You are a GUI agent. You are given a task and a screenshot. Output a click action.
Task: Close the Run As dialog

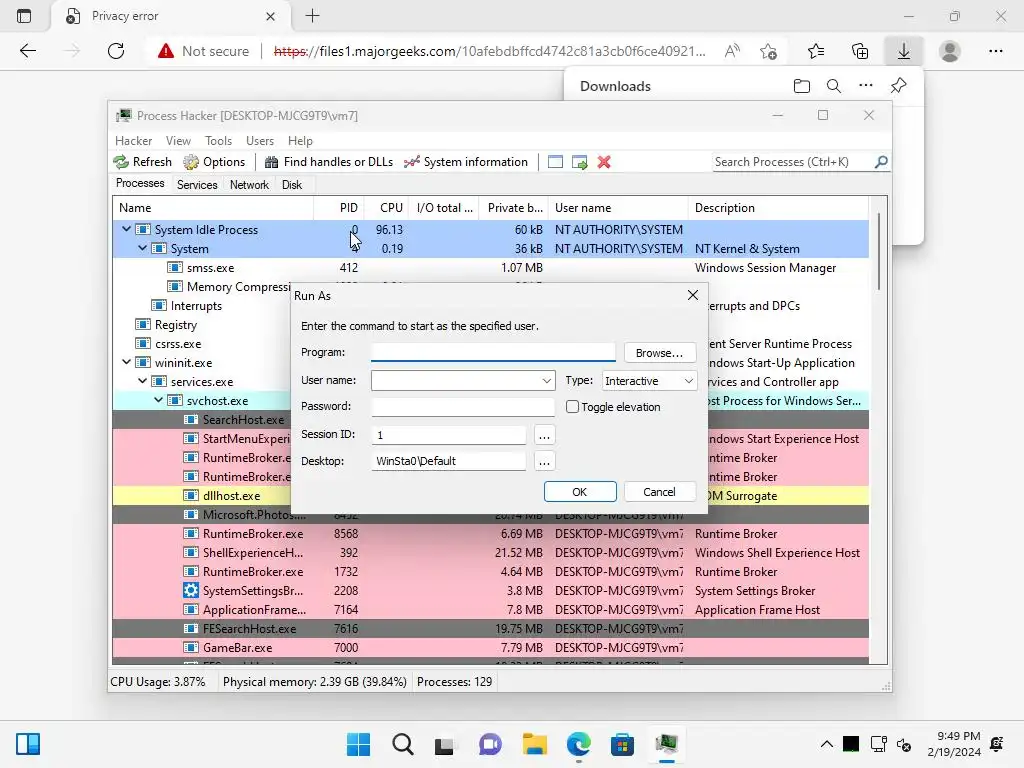693,295
